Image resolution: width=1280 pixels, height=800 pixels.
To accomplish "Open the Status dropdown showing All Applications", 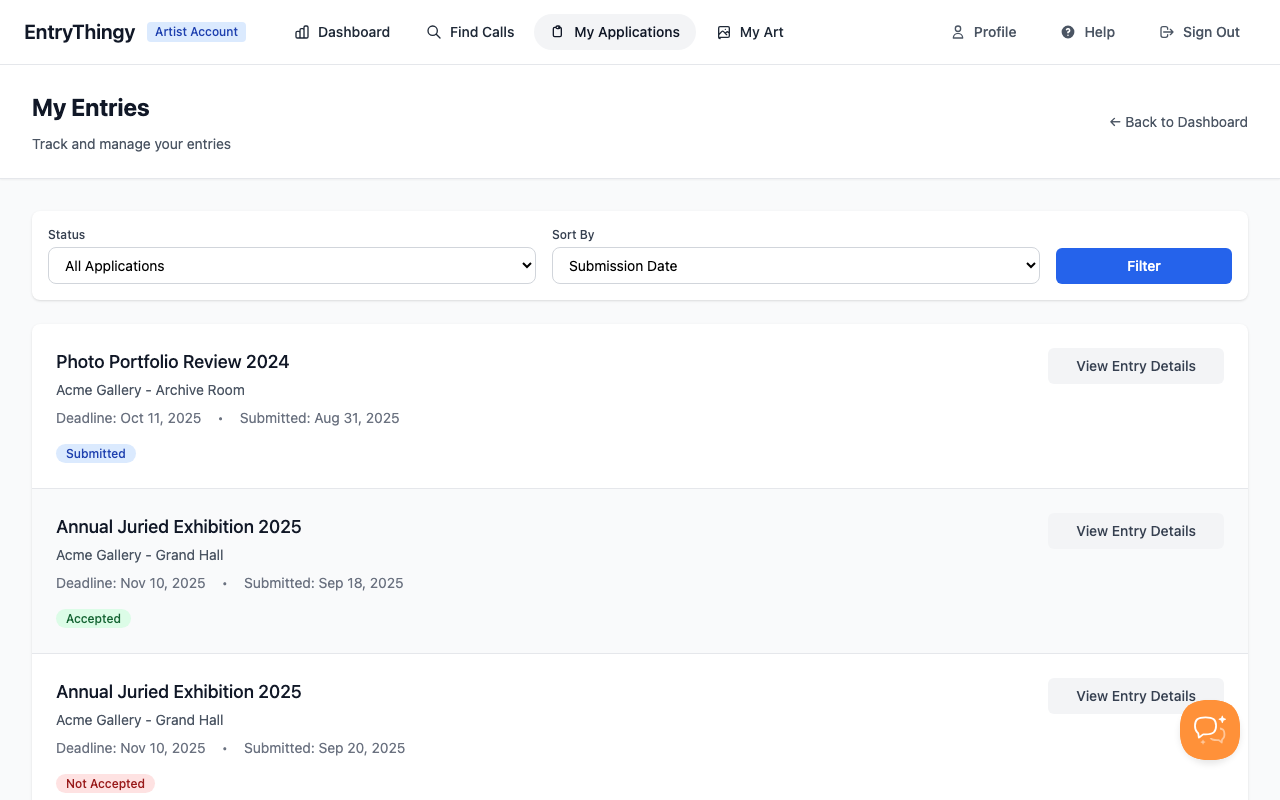I will [x=292, y=265].
